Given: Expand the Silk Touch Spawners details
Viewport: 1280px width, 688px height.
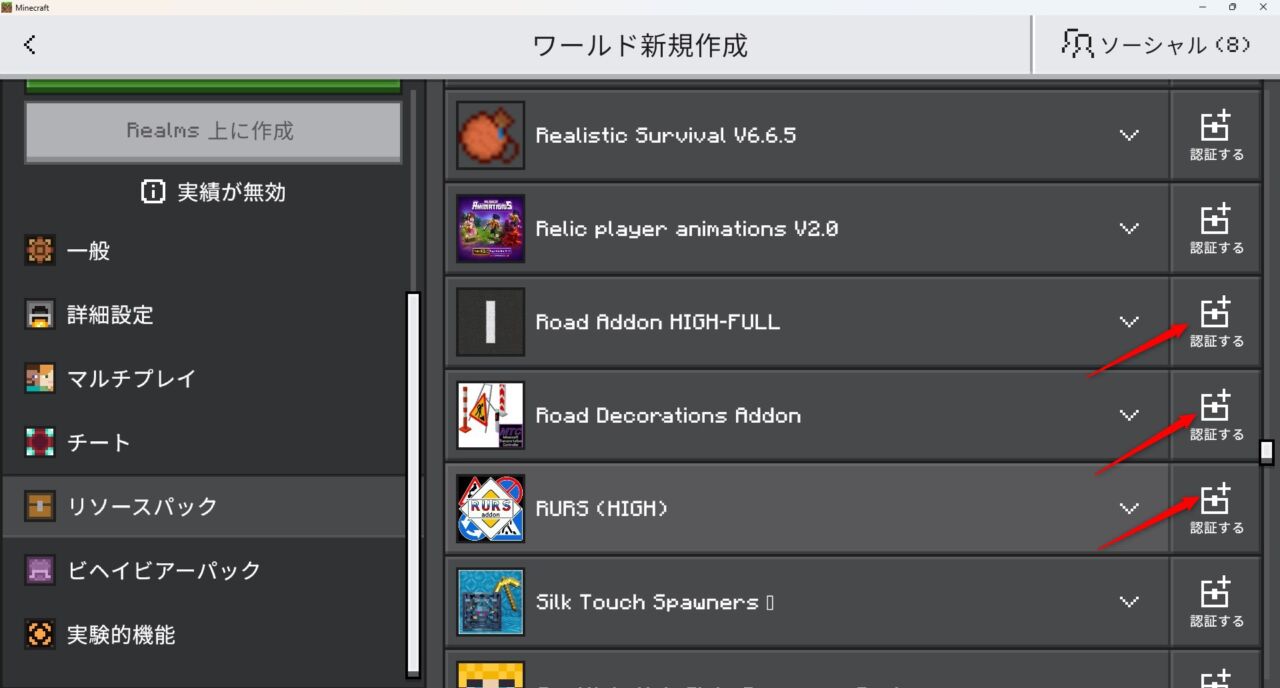Looking at the screenshot, I should coord(1129,601).
